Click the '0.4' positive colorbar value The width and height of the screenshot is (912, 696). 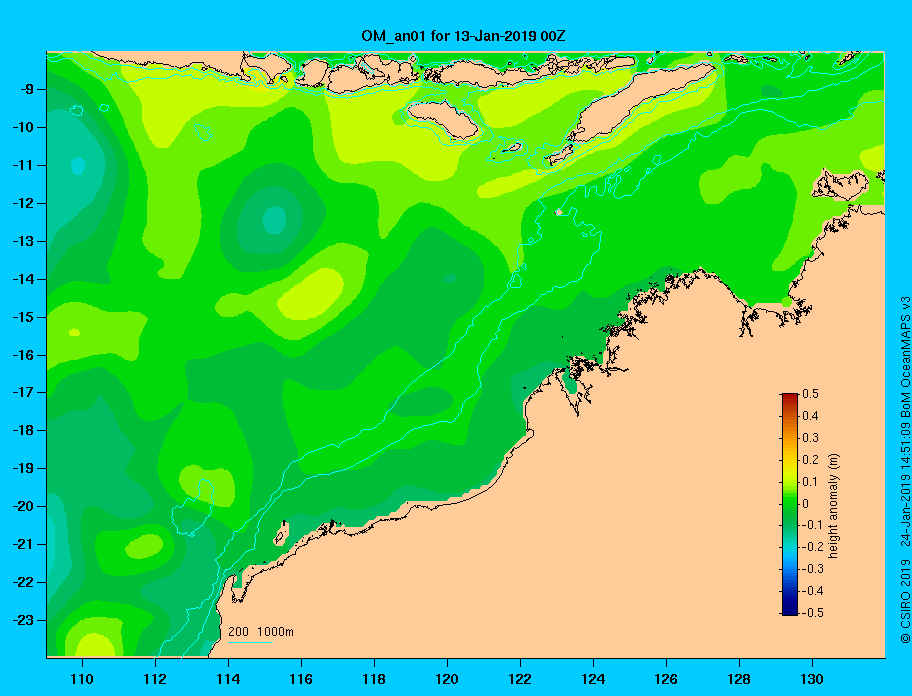tap(810, 416)
